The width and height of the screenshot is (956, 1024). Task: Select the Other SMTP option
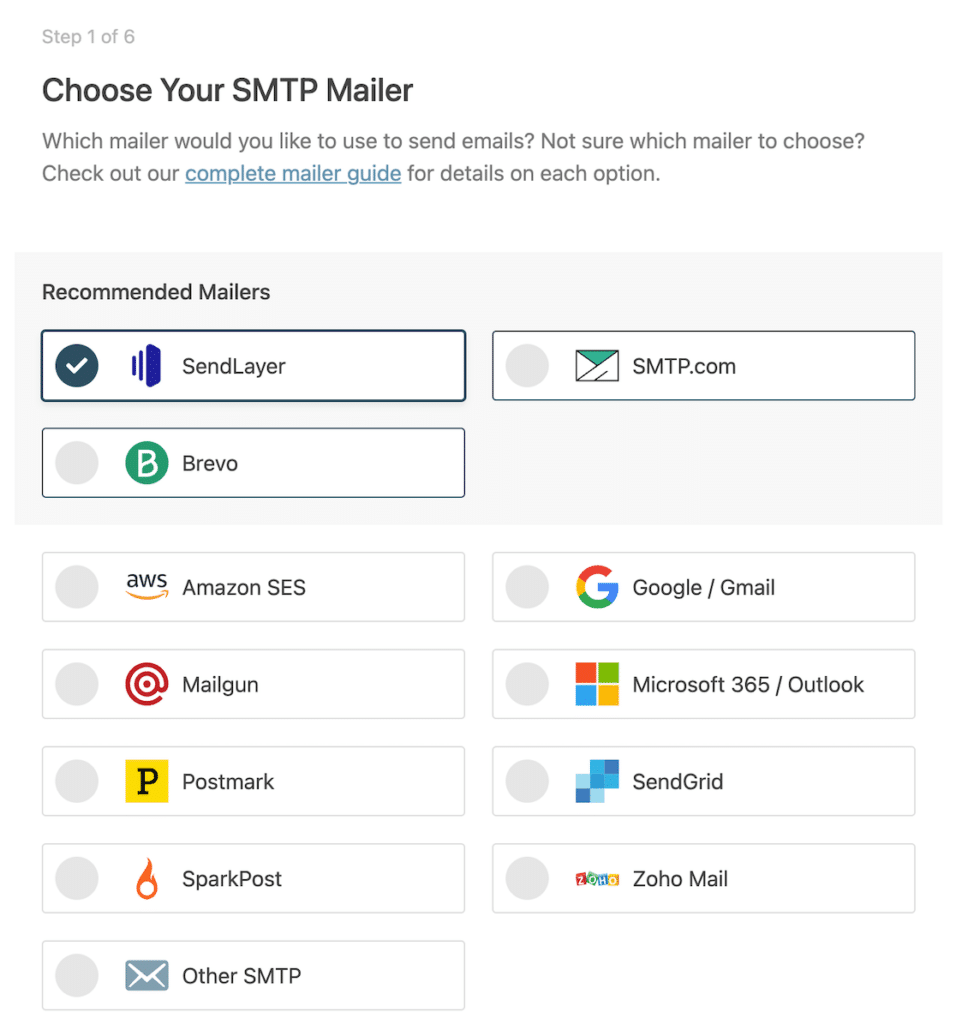[76, 975]
